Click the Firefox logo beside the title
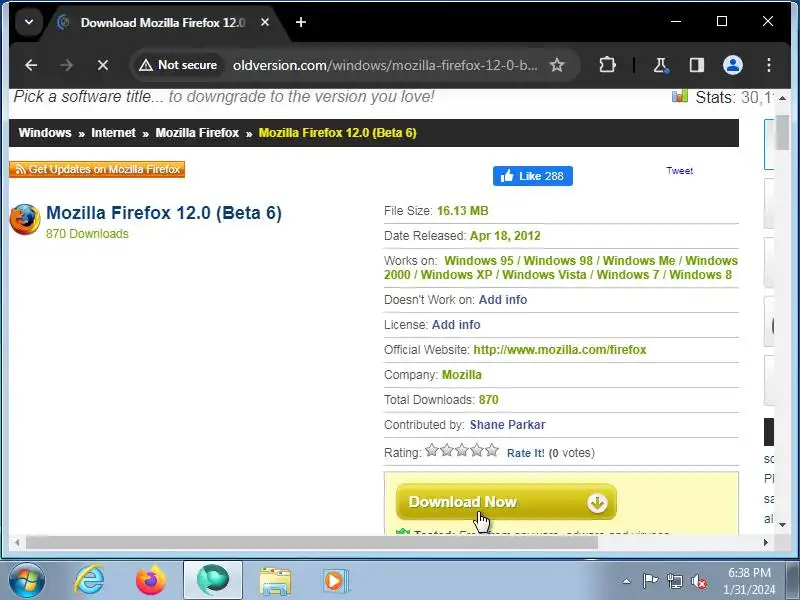 (x=24, y=219)
